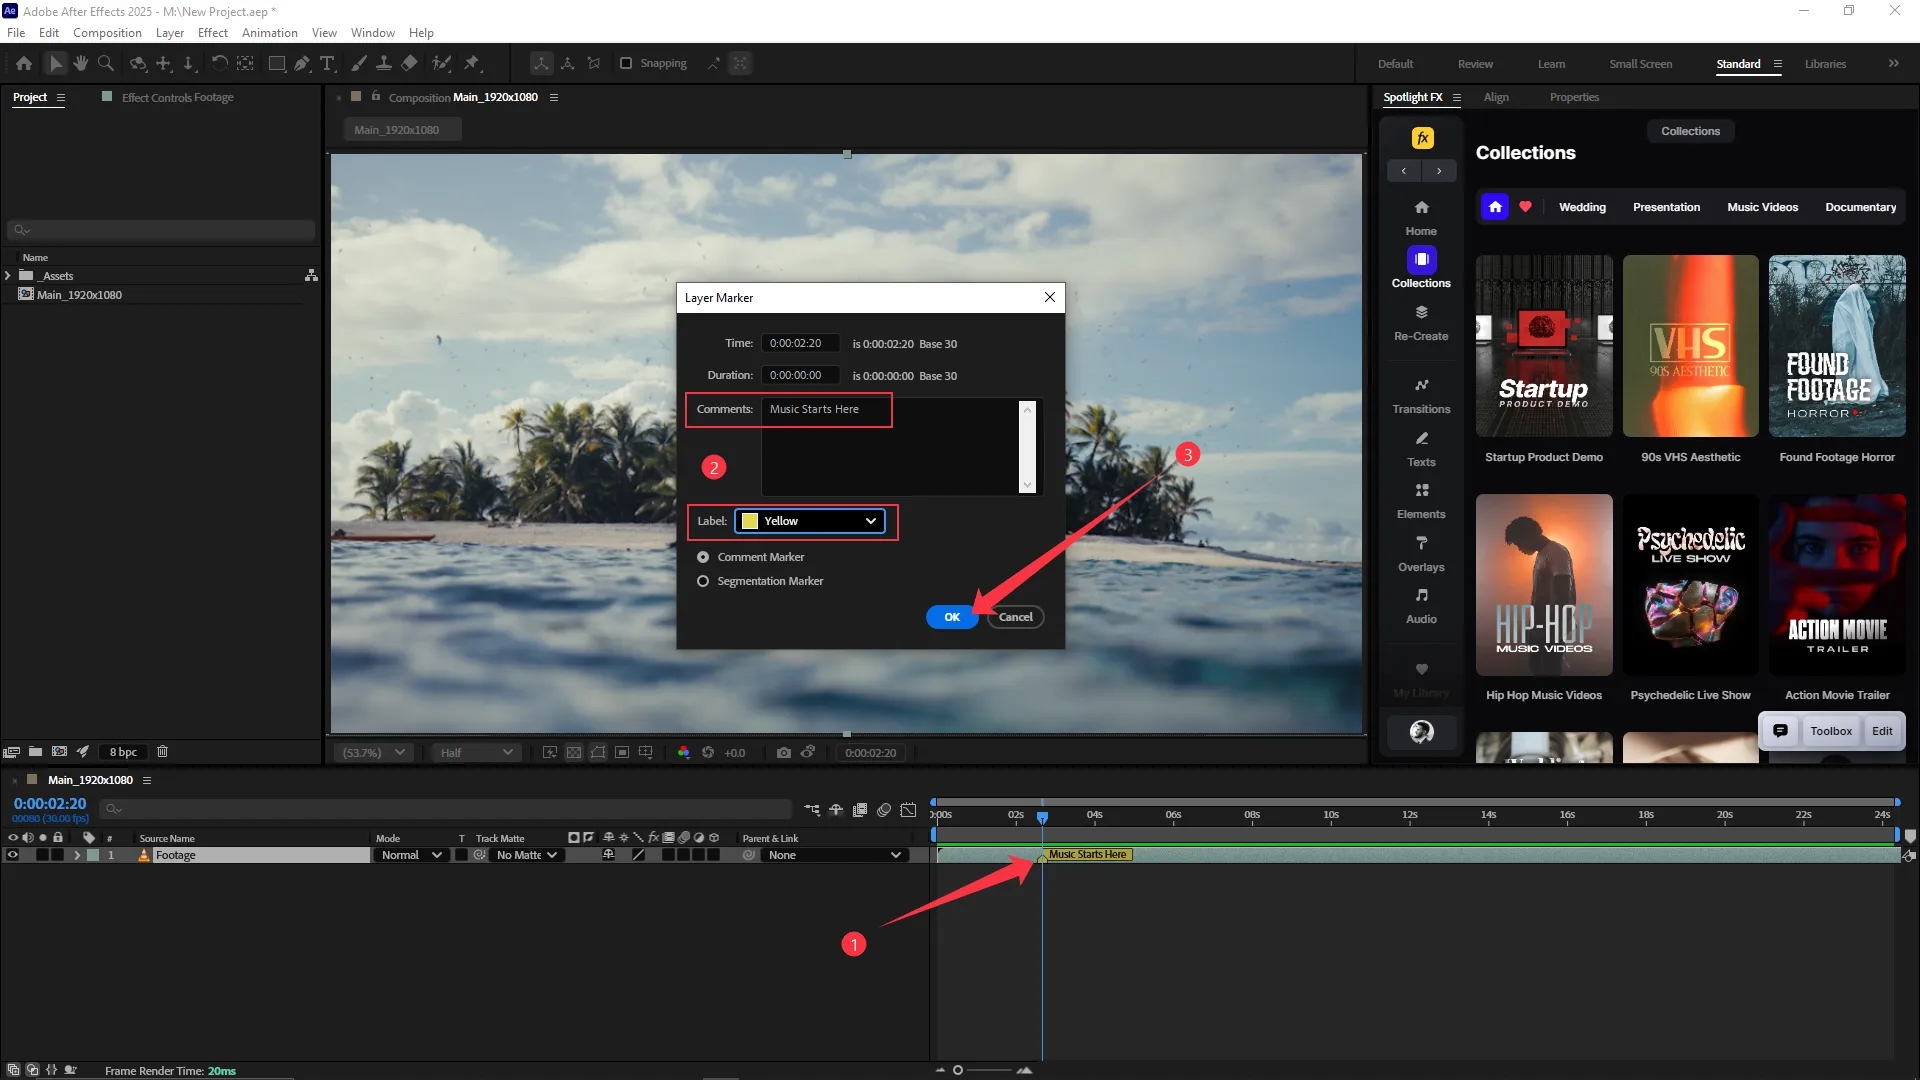Open the Graph Editor icon in timeline
Image resolution: width=1920 pixels, height=1080 pixels.
[908, 810]
